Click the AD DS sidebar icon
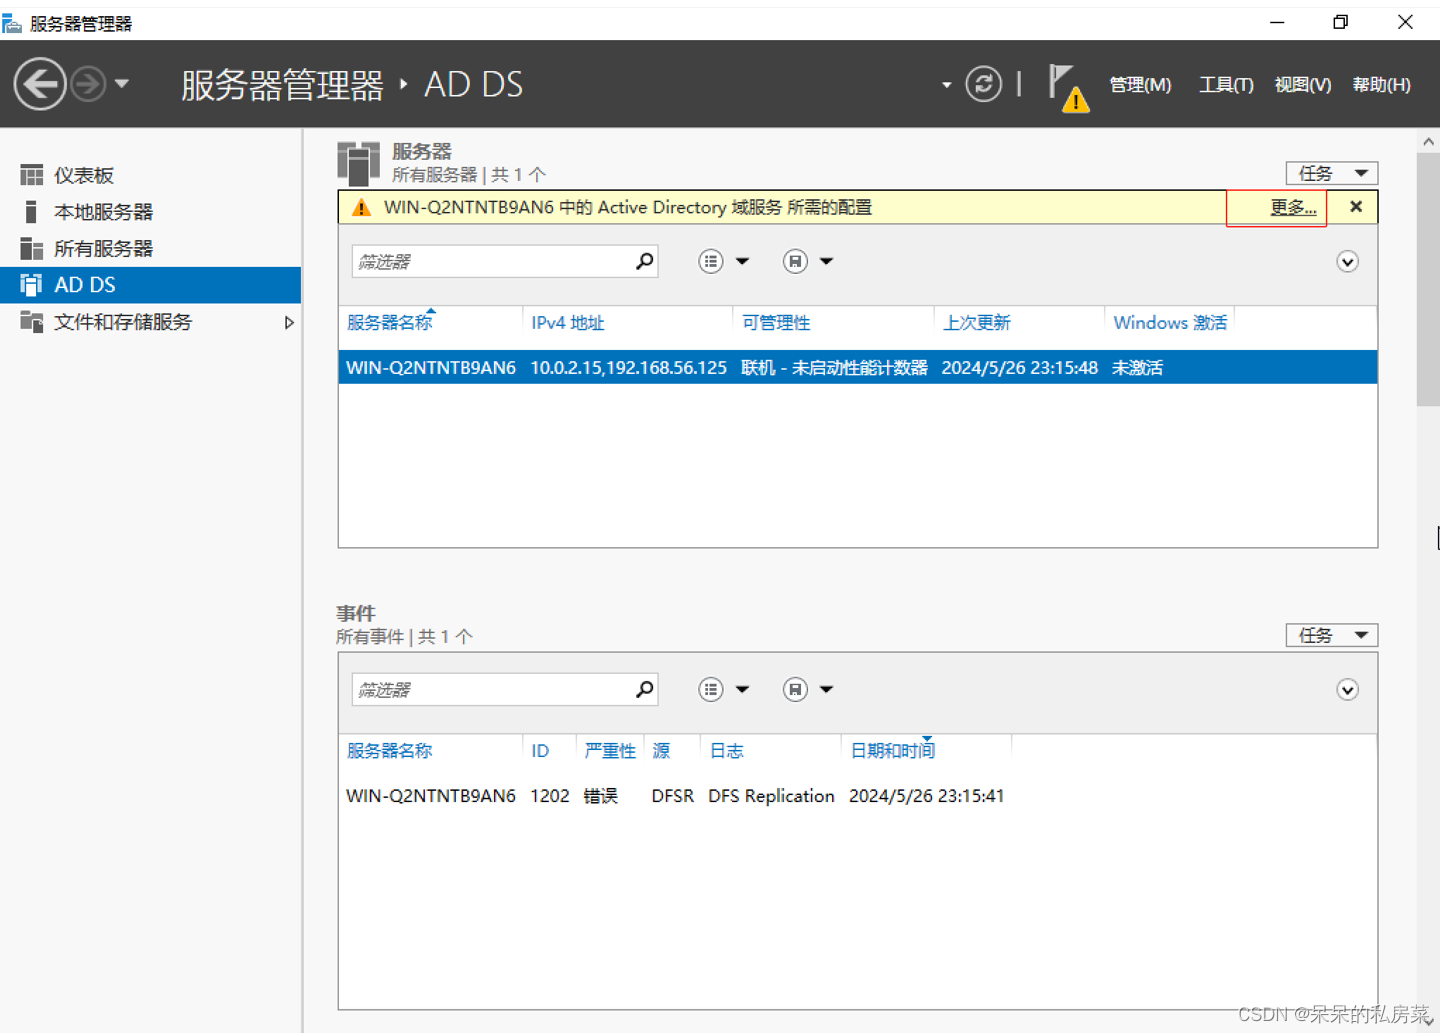Viewport: 1445px width, 1033px height. pyautogui.click(x=32, y=285)
